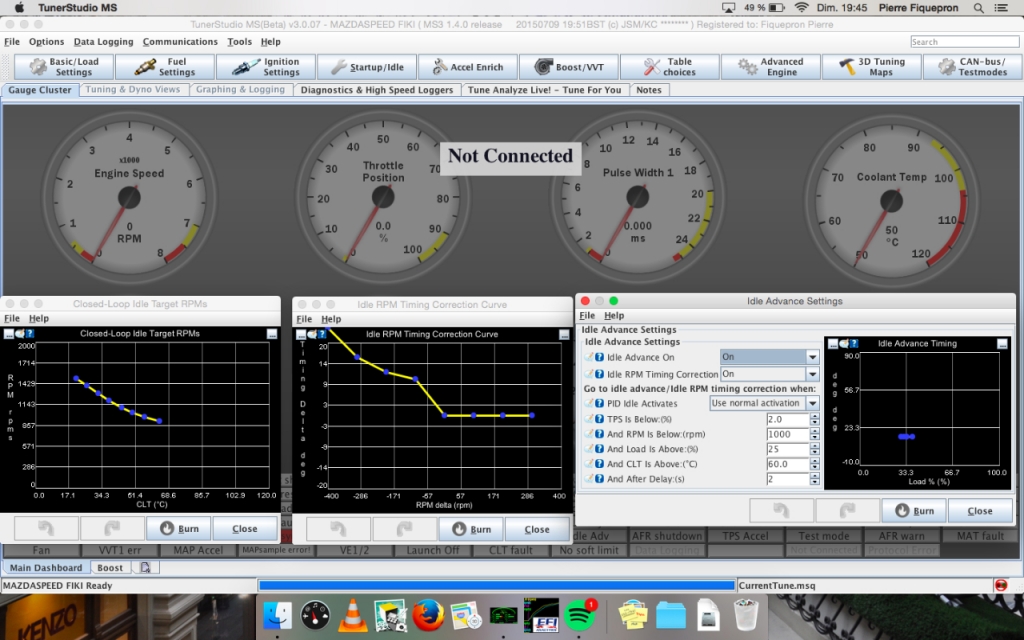
Task: Open Communications menu
Action: (x=180, y=42)
